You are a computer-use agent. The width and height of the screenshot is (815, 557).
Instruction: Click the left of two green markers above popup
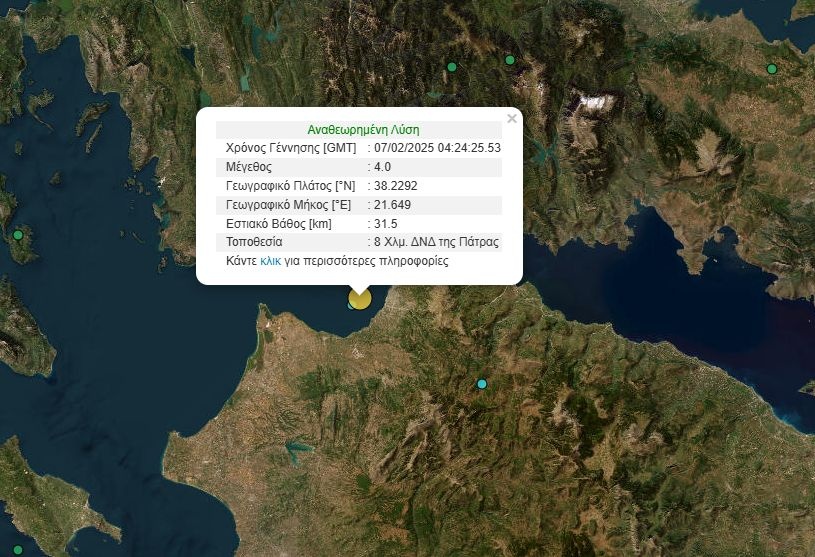452,67
